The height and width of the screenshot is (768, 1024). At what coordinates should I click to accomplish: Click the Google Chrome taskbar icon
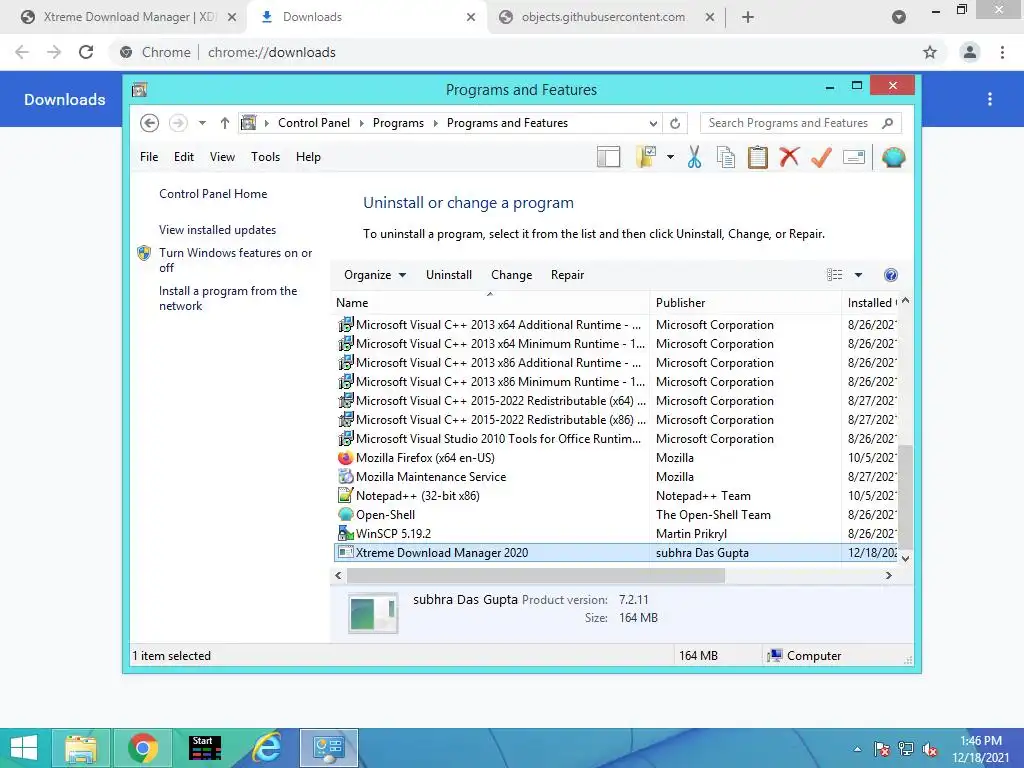(143, 748)
